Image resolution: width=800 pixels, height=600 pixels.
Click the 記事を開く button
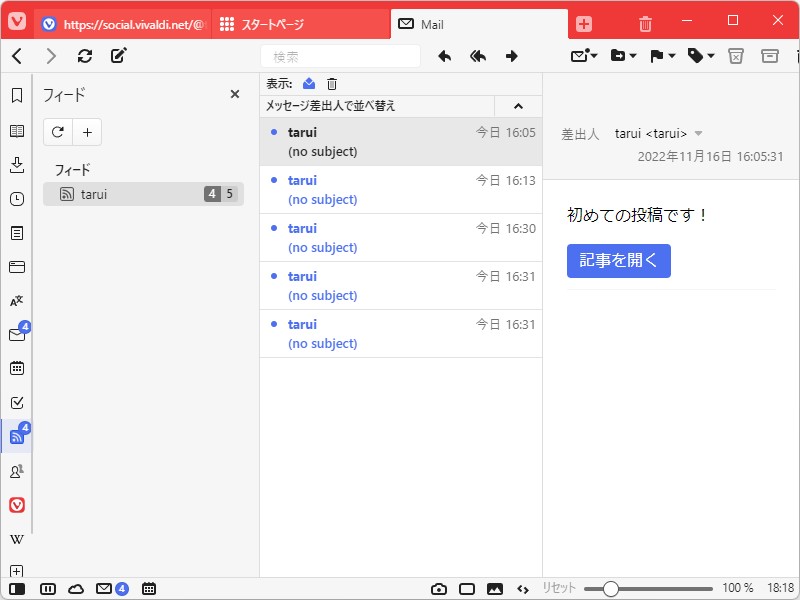pos(618,260)
